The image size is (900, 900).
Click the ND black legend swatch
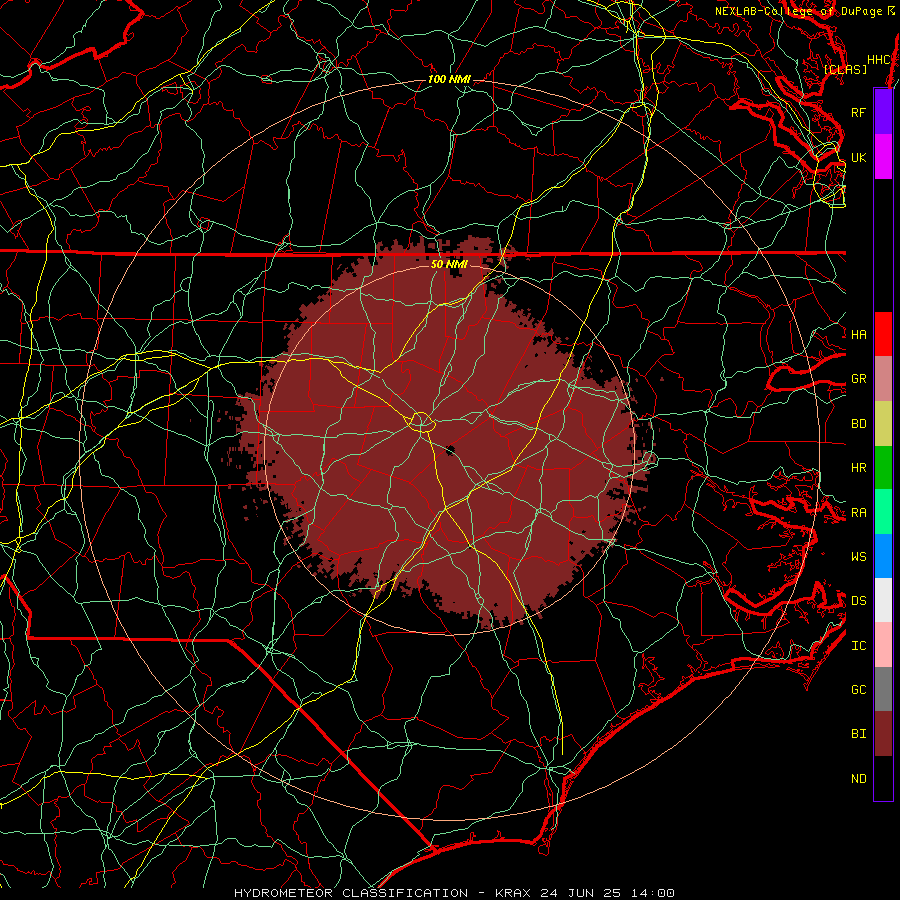883,778
